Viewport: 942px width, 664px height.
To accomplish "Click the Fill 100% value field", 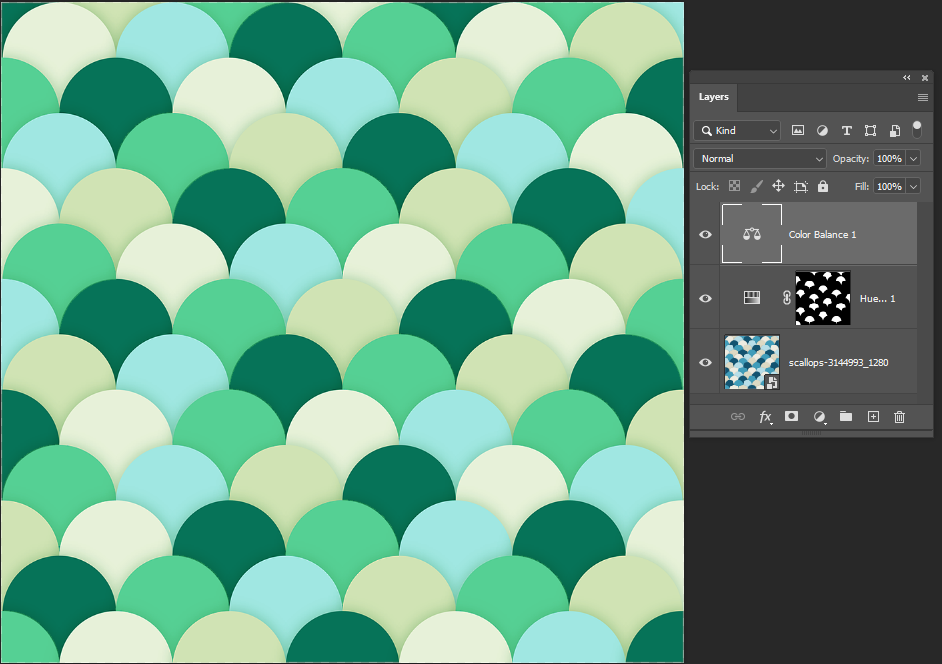I will pos(890,186).
